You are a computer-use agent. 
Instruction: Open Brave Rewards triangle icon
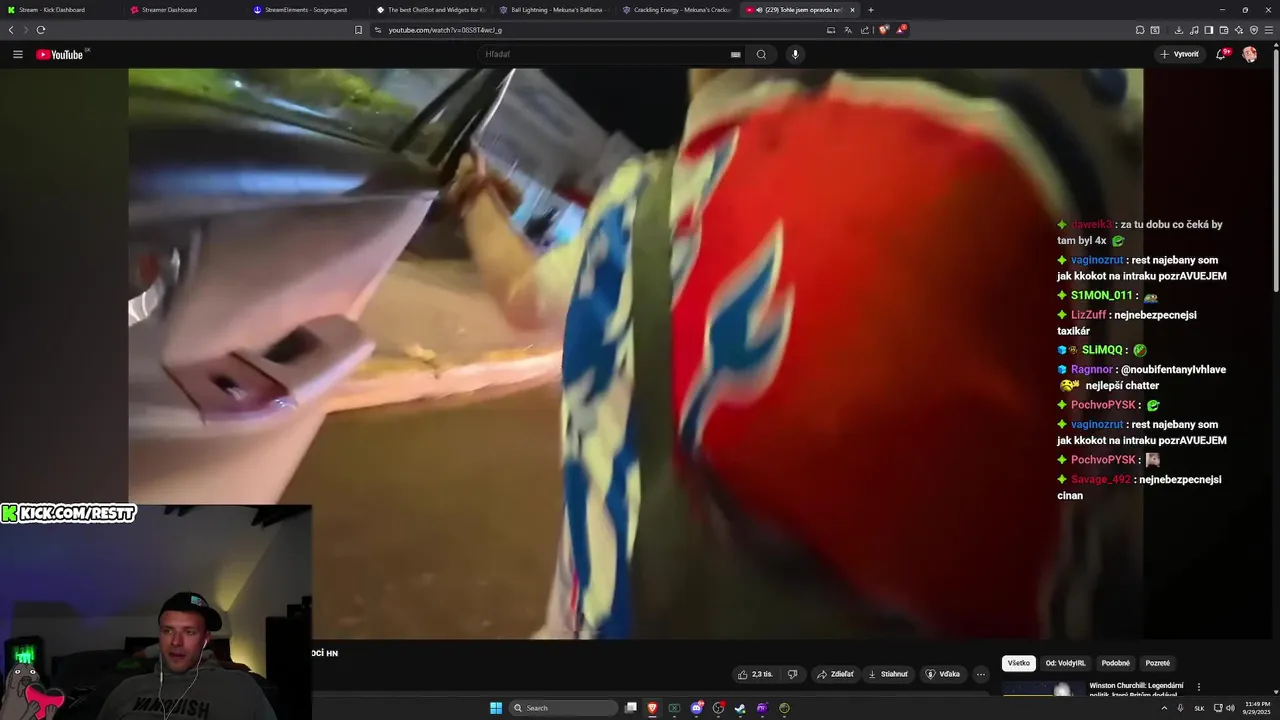(901, 30)
